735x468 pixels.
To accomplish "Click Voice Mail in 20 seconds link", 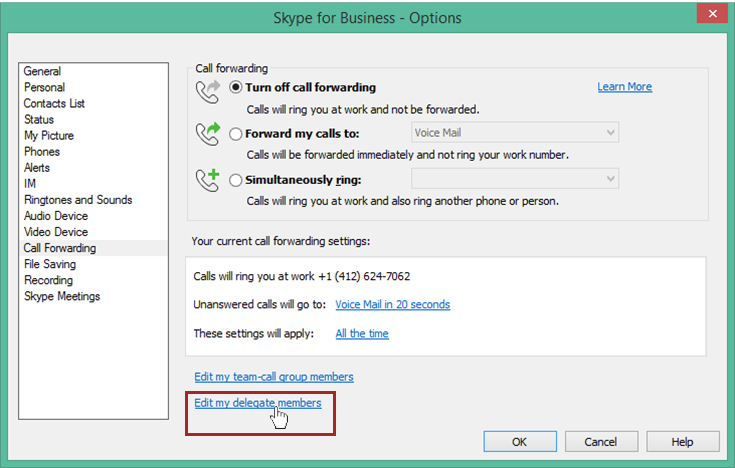I will pyautogui.click(x=392, y=304).
